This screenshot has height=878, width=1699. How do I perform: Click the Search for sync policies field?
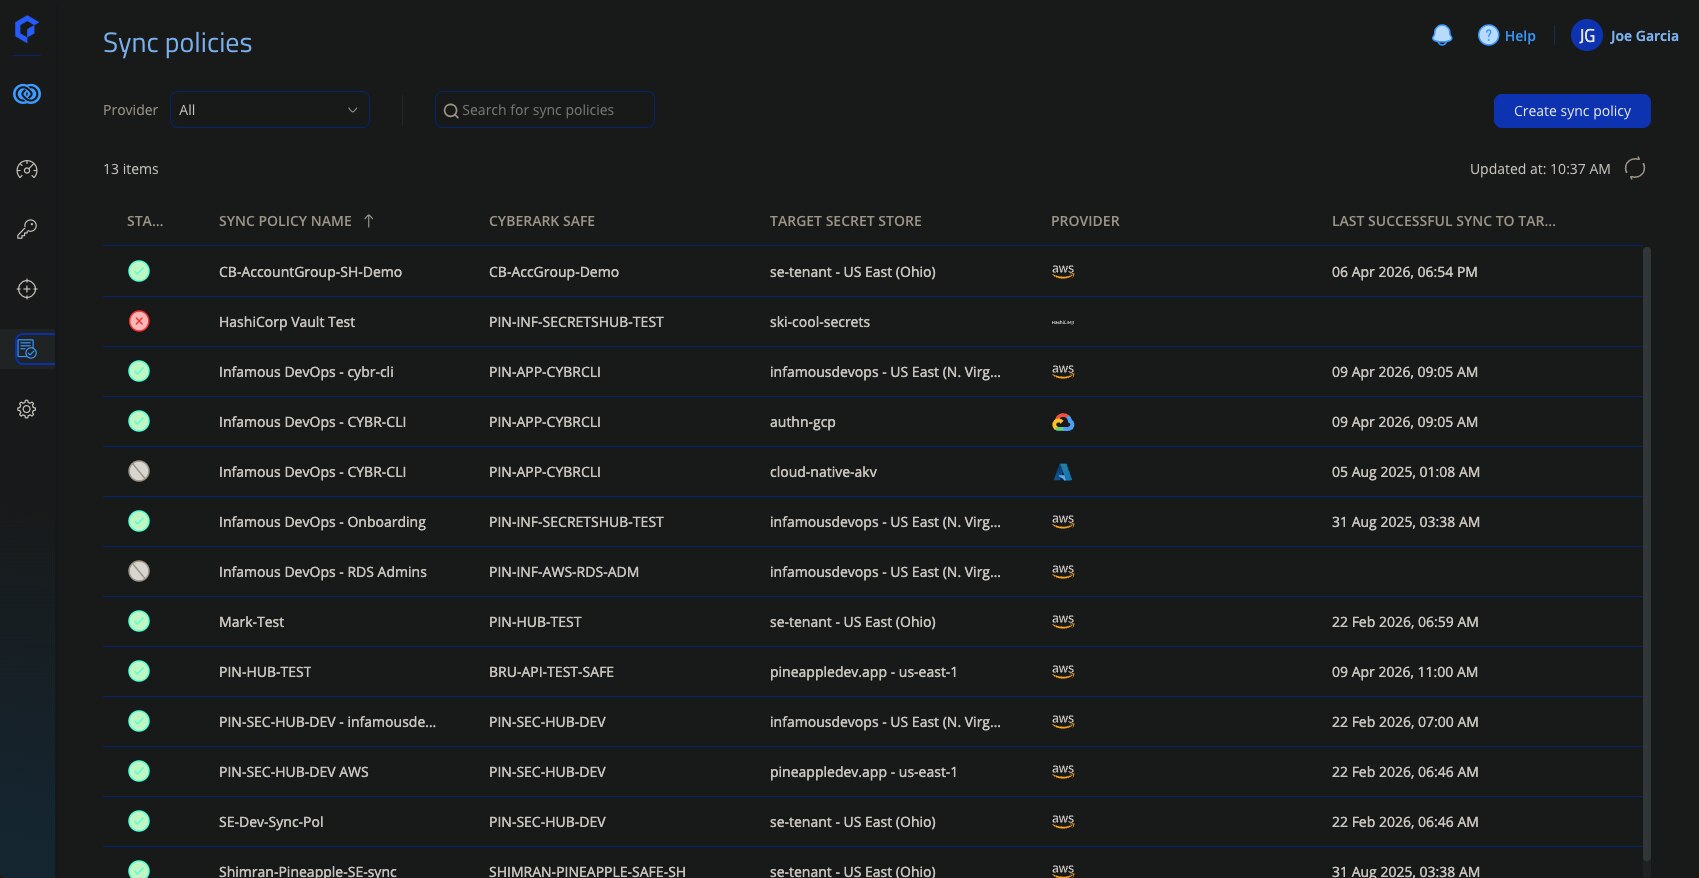tap(545, 110)
